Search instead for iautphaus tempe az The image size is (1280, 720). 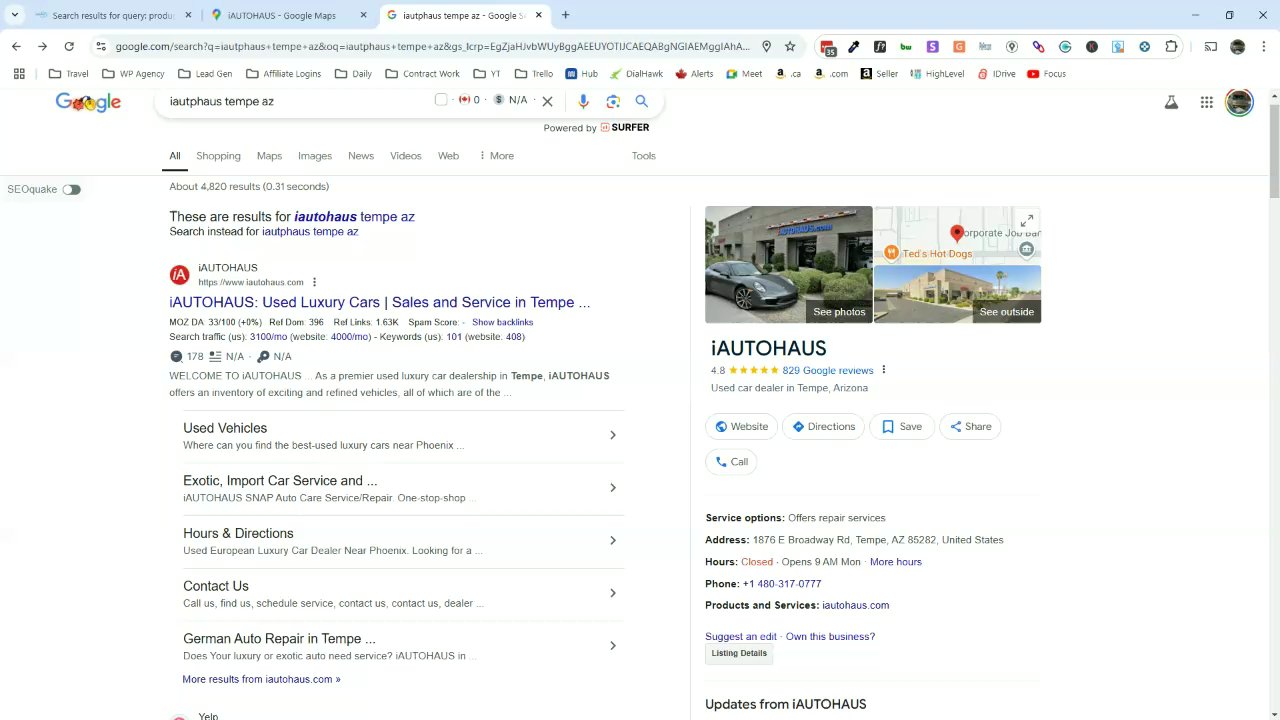pyautogui.click(x=310, y=232)
